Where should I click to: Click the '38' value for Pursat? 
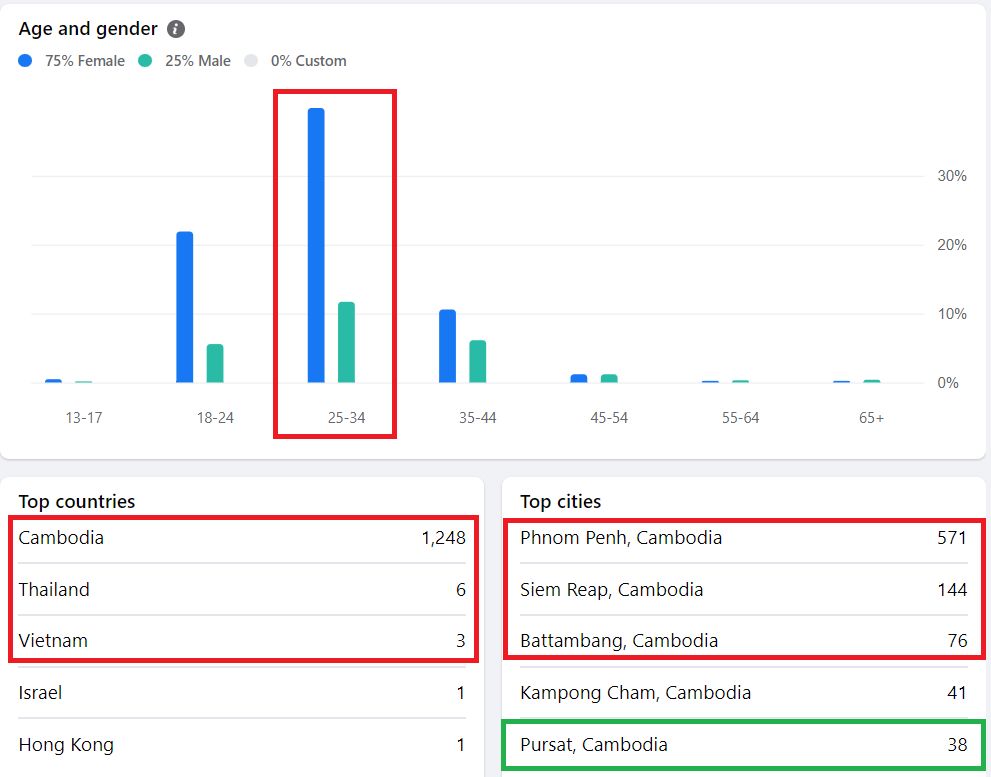(958, 745)
